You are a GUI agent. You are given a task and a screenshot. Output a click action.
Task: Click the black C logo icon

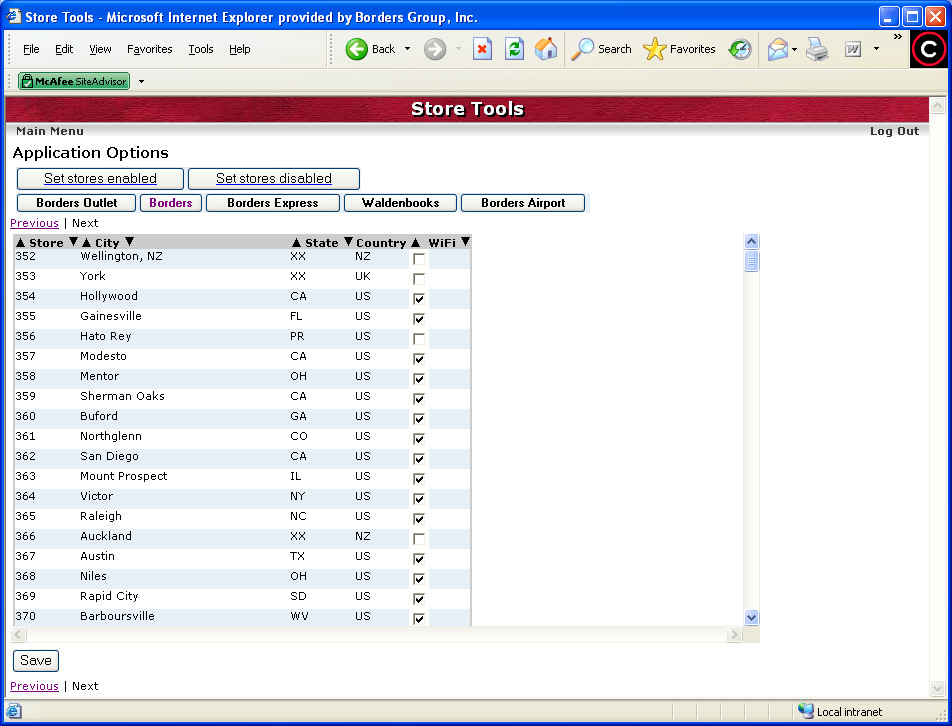pos(928,49)
